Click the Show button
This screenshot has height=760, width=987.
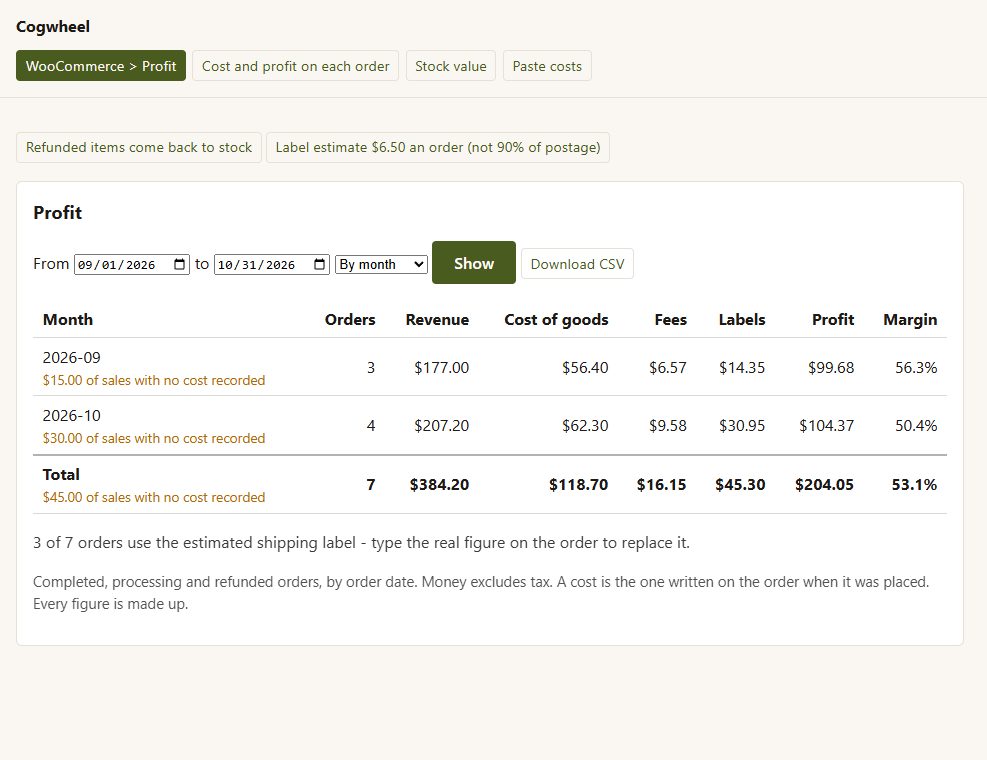[474, 263]
